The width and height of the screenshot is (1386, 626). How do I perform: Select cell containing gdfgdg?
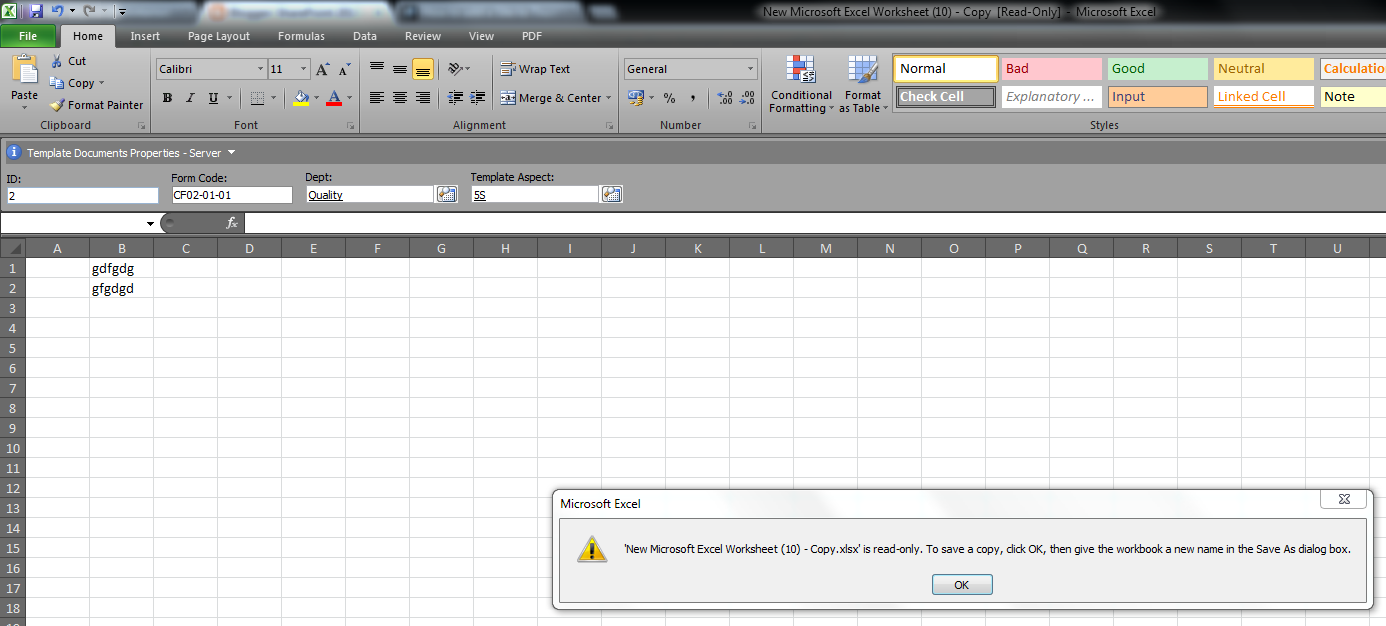pyautogui.click(x=121, y=268)
